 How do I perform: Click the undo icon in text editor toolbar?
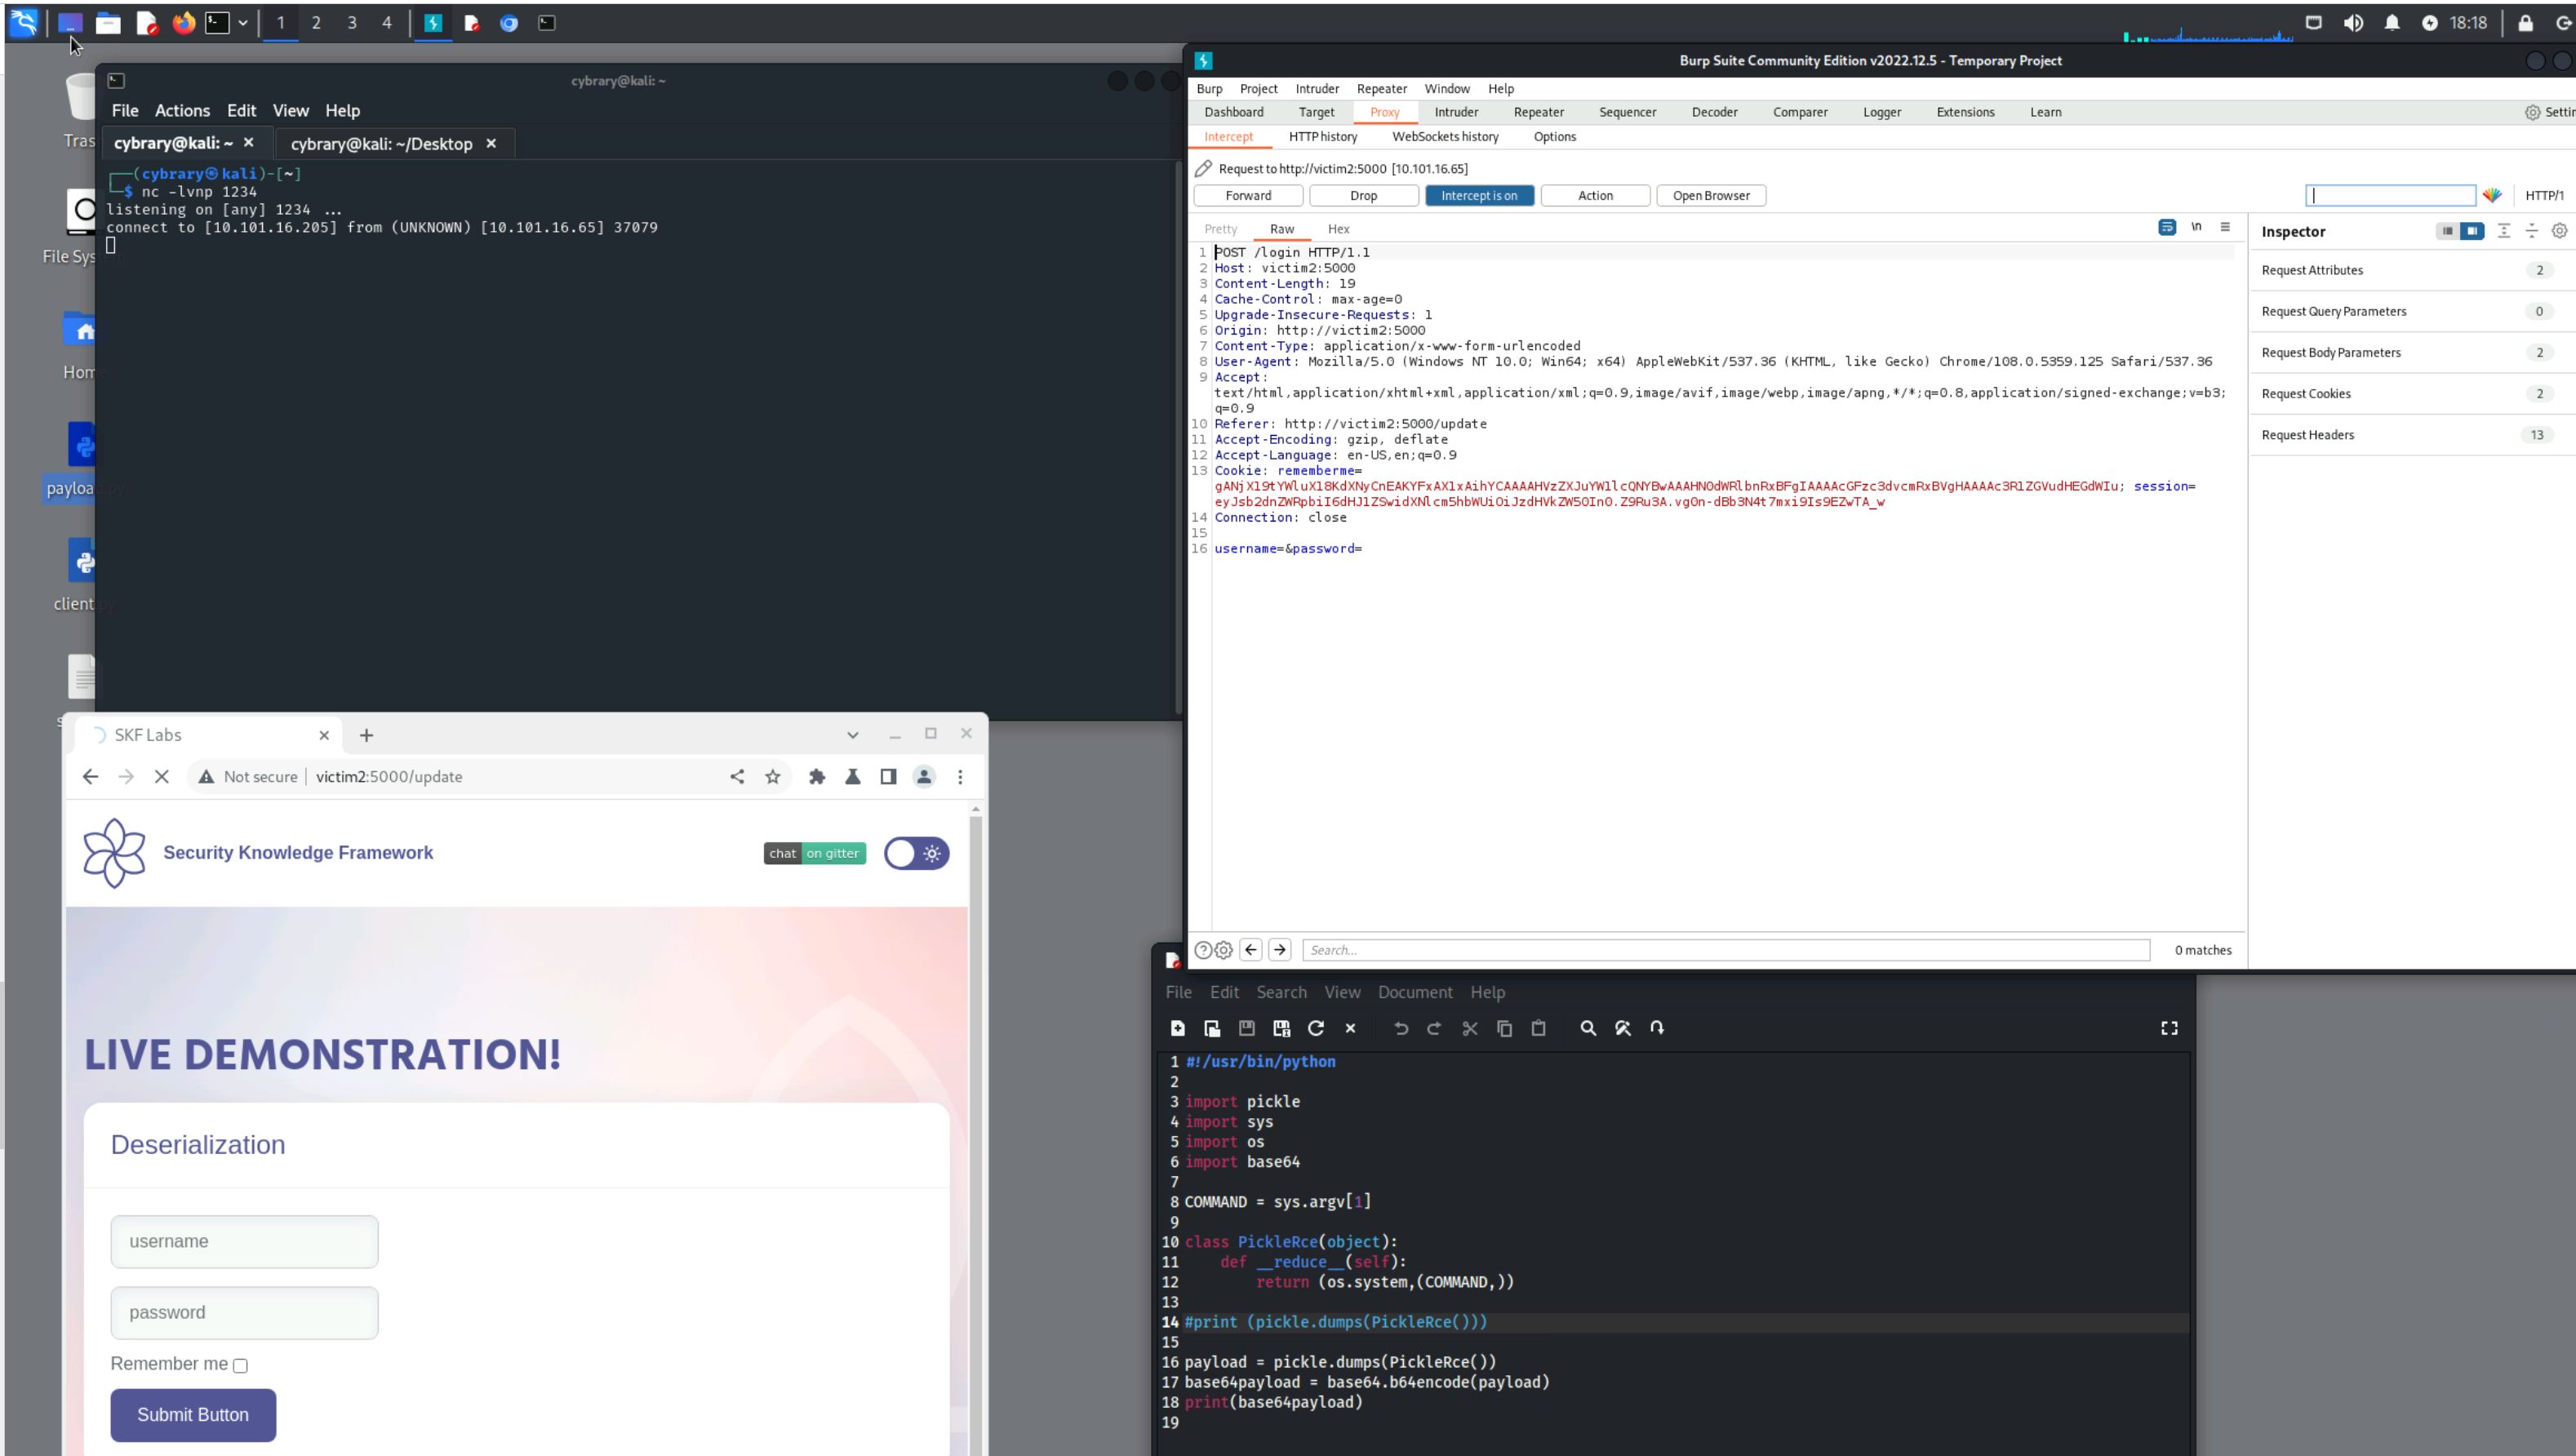[1401, 1028]
